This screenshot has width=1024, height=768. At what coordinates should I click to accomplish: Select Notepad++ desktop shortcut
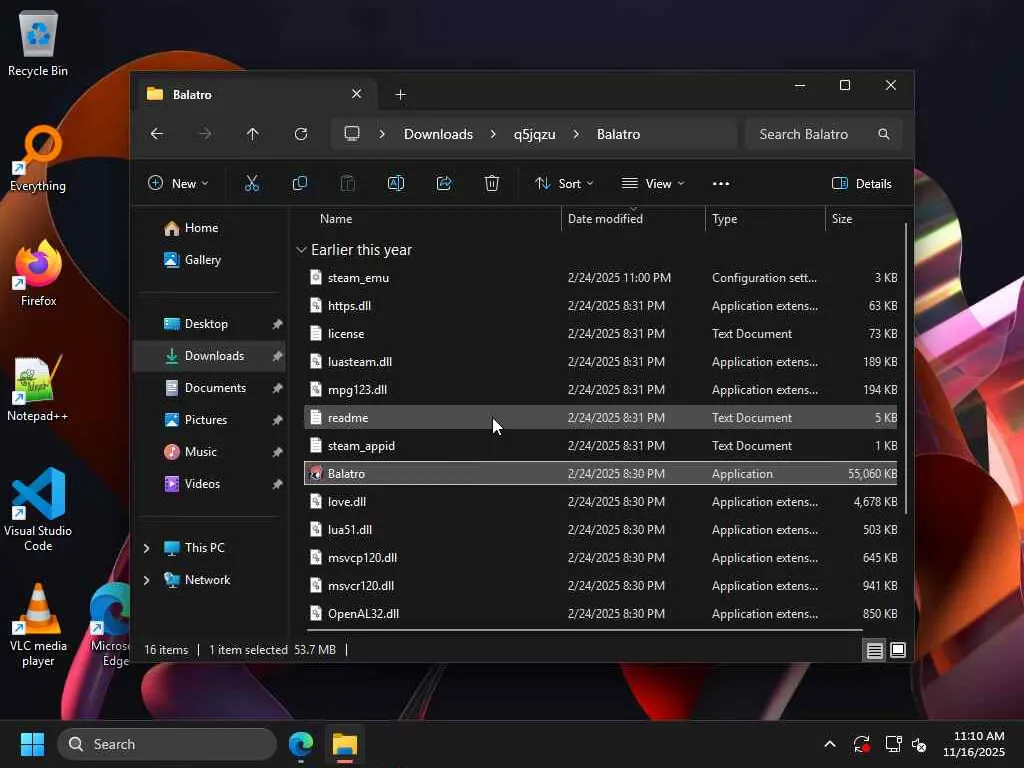38,389
